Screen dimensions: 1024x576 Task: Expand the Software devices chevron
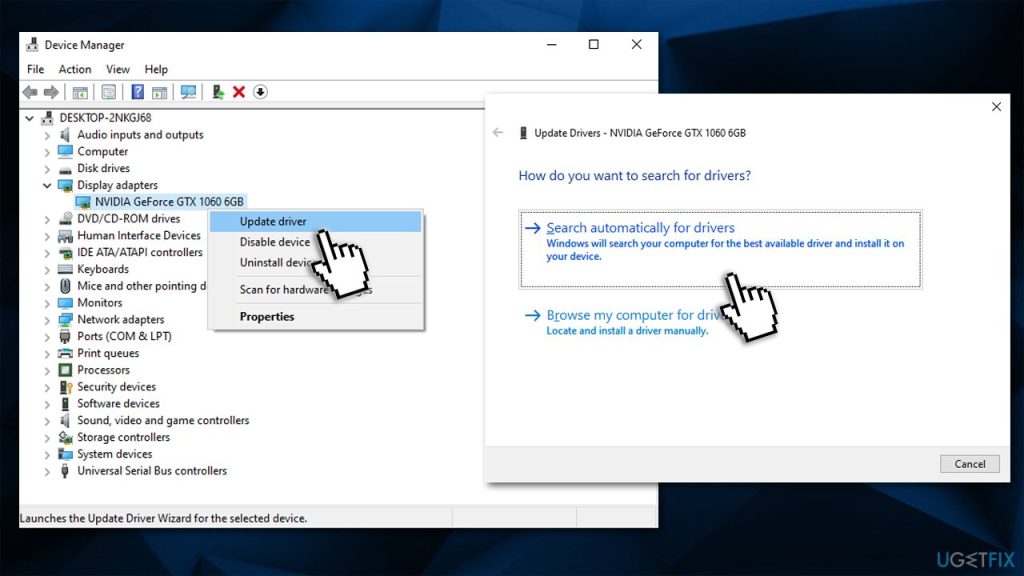pyautogui.click(x=47, y=404)
